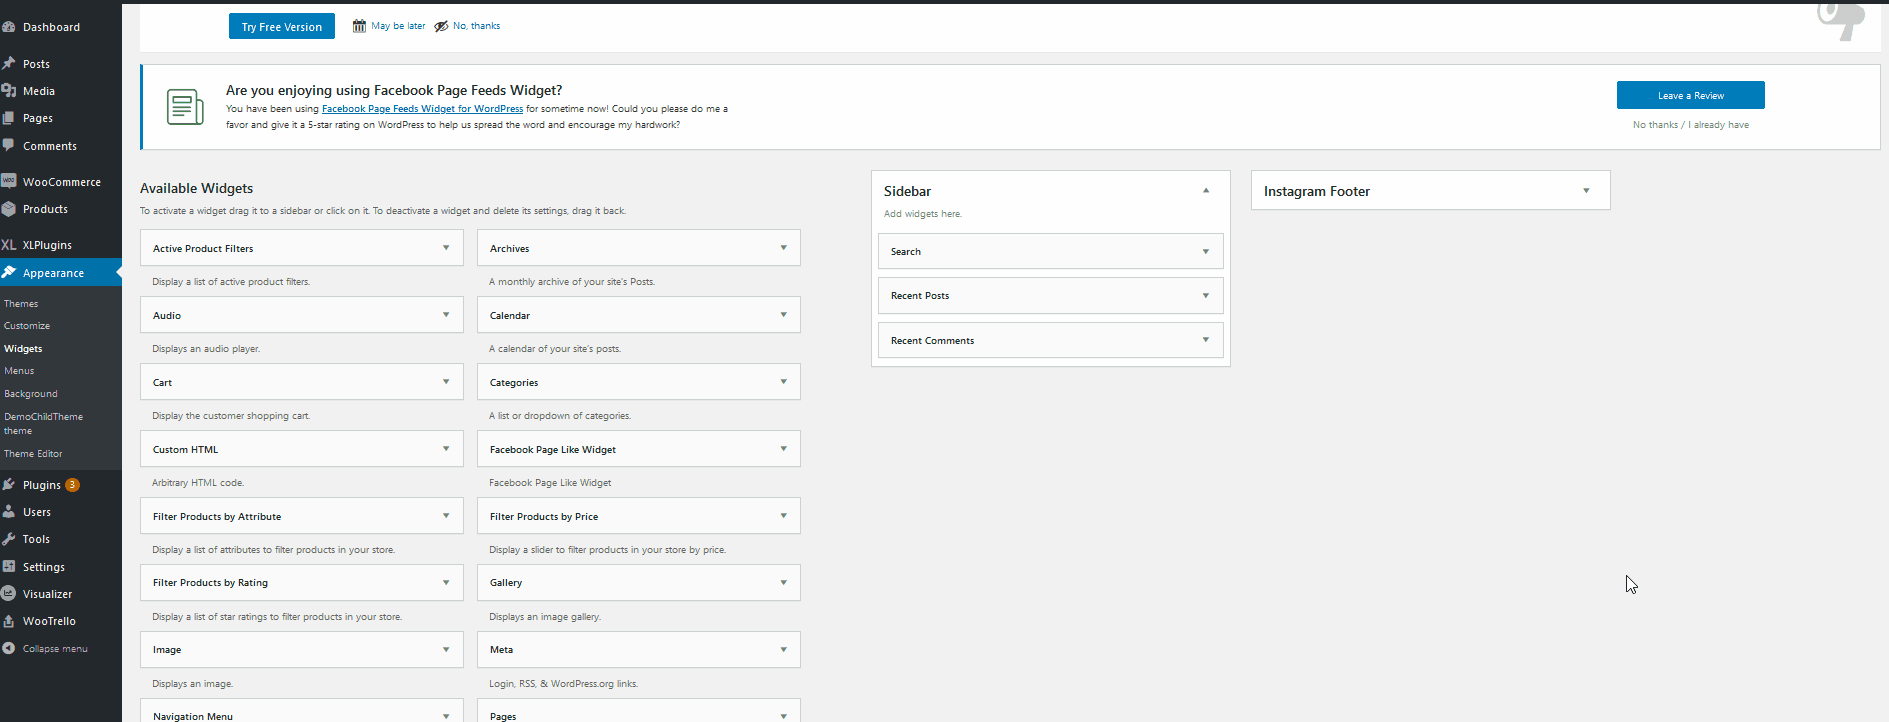Expand the Gallery widget arrow

click(783, 582)
